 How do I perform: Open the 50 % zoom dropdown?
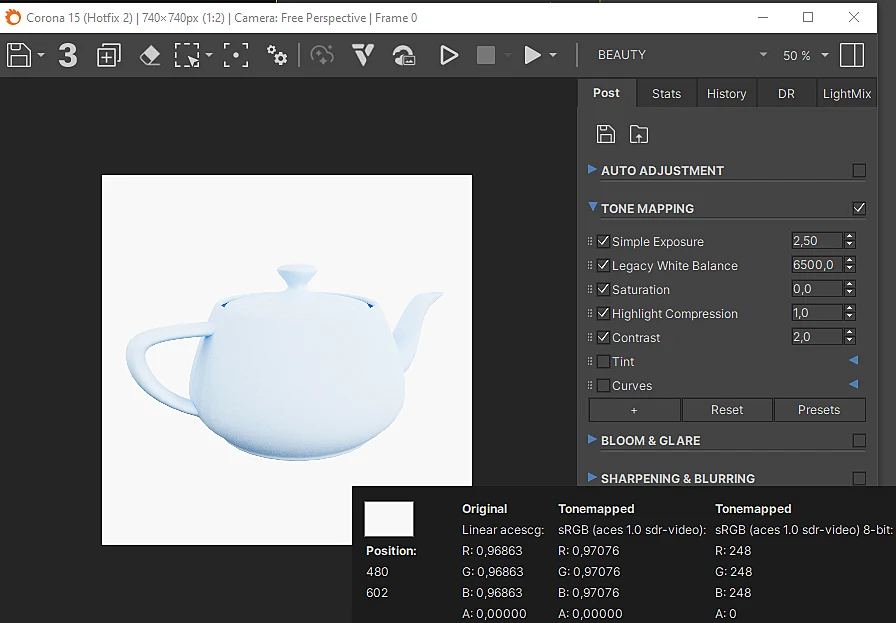(x=806, y=55)
